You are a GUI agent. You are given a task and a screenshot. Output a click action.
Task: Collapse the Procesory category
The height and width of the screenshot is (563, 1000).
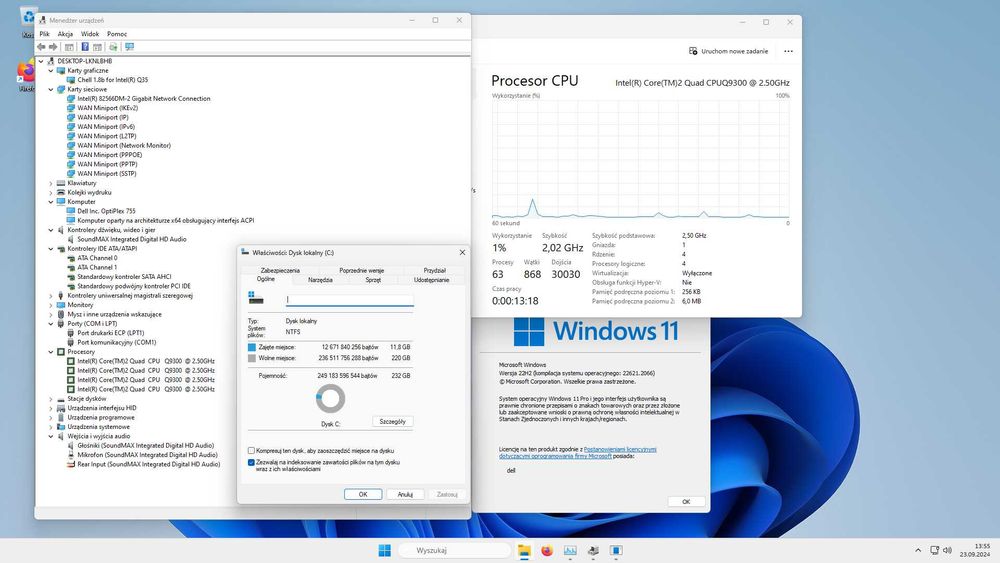[x=51, y=352]
